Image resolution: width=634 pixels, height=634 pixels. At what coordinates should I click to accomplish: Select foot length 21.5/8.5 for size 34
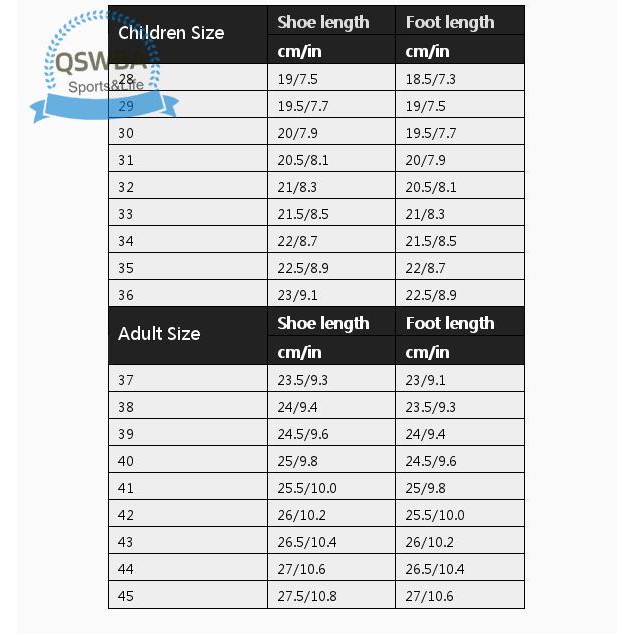(431, 241)
